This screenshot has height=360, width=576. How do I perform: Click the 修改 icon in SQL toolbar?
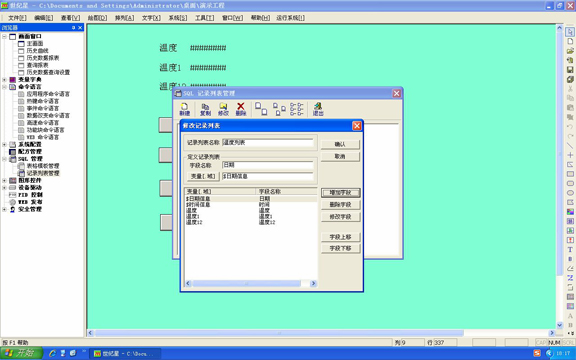[223, 109]
